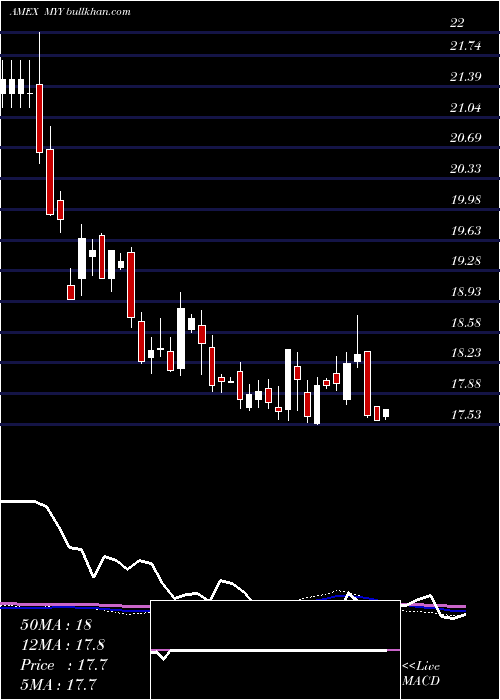Click the <<Live MACD label
500x700 pixels.
tap(421, 673)
